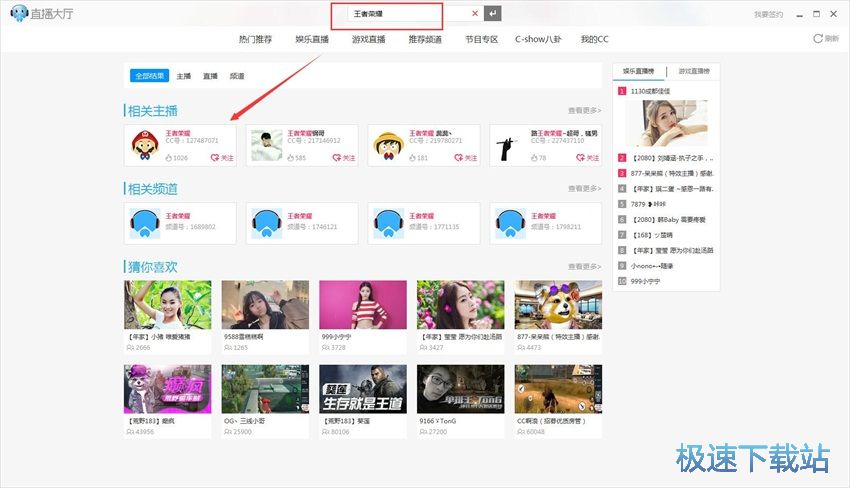Open live thumbnail CC啊浪 60048 viewers
This screenshot has height=488, width=850.
558,389
